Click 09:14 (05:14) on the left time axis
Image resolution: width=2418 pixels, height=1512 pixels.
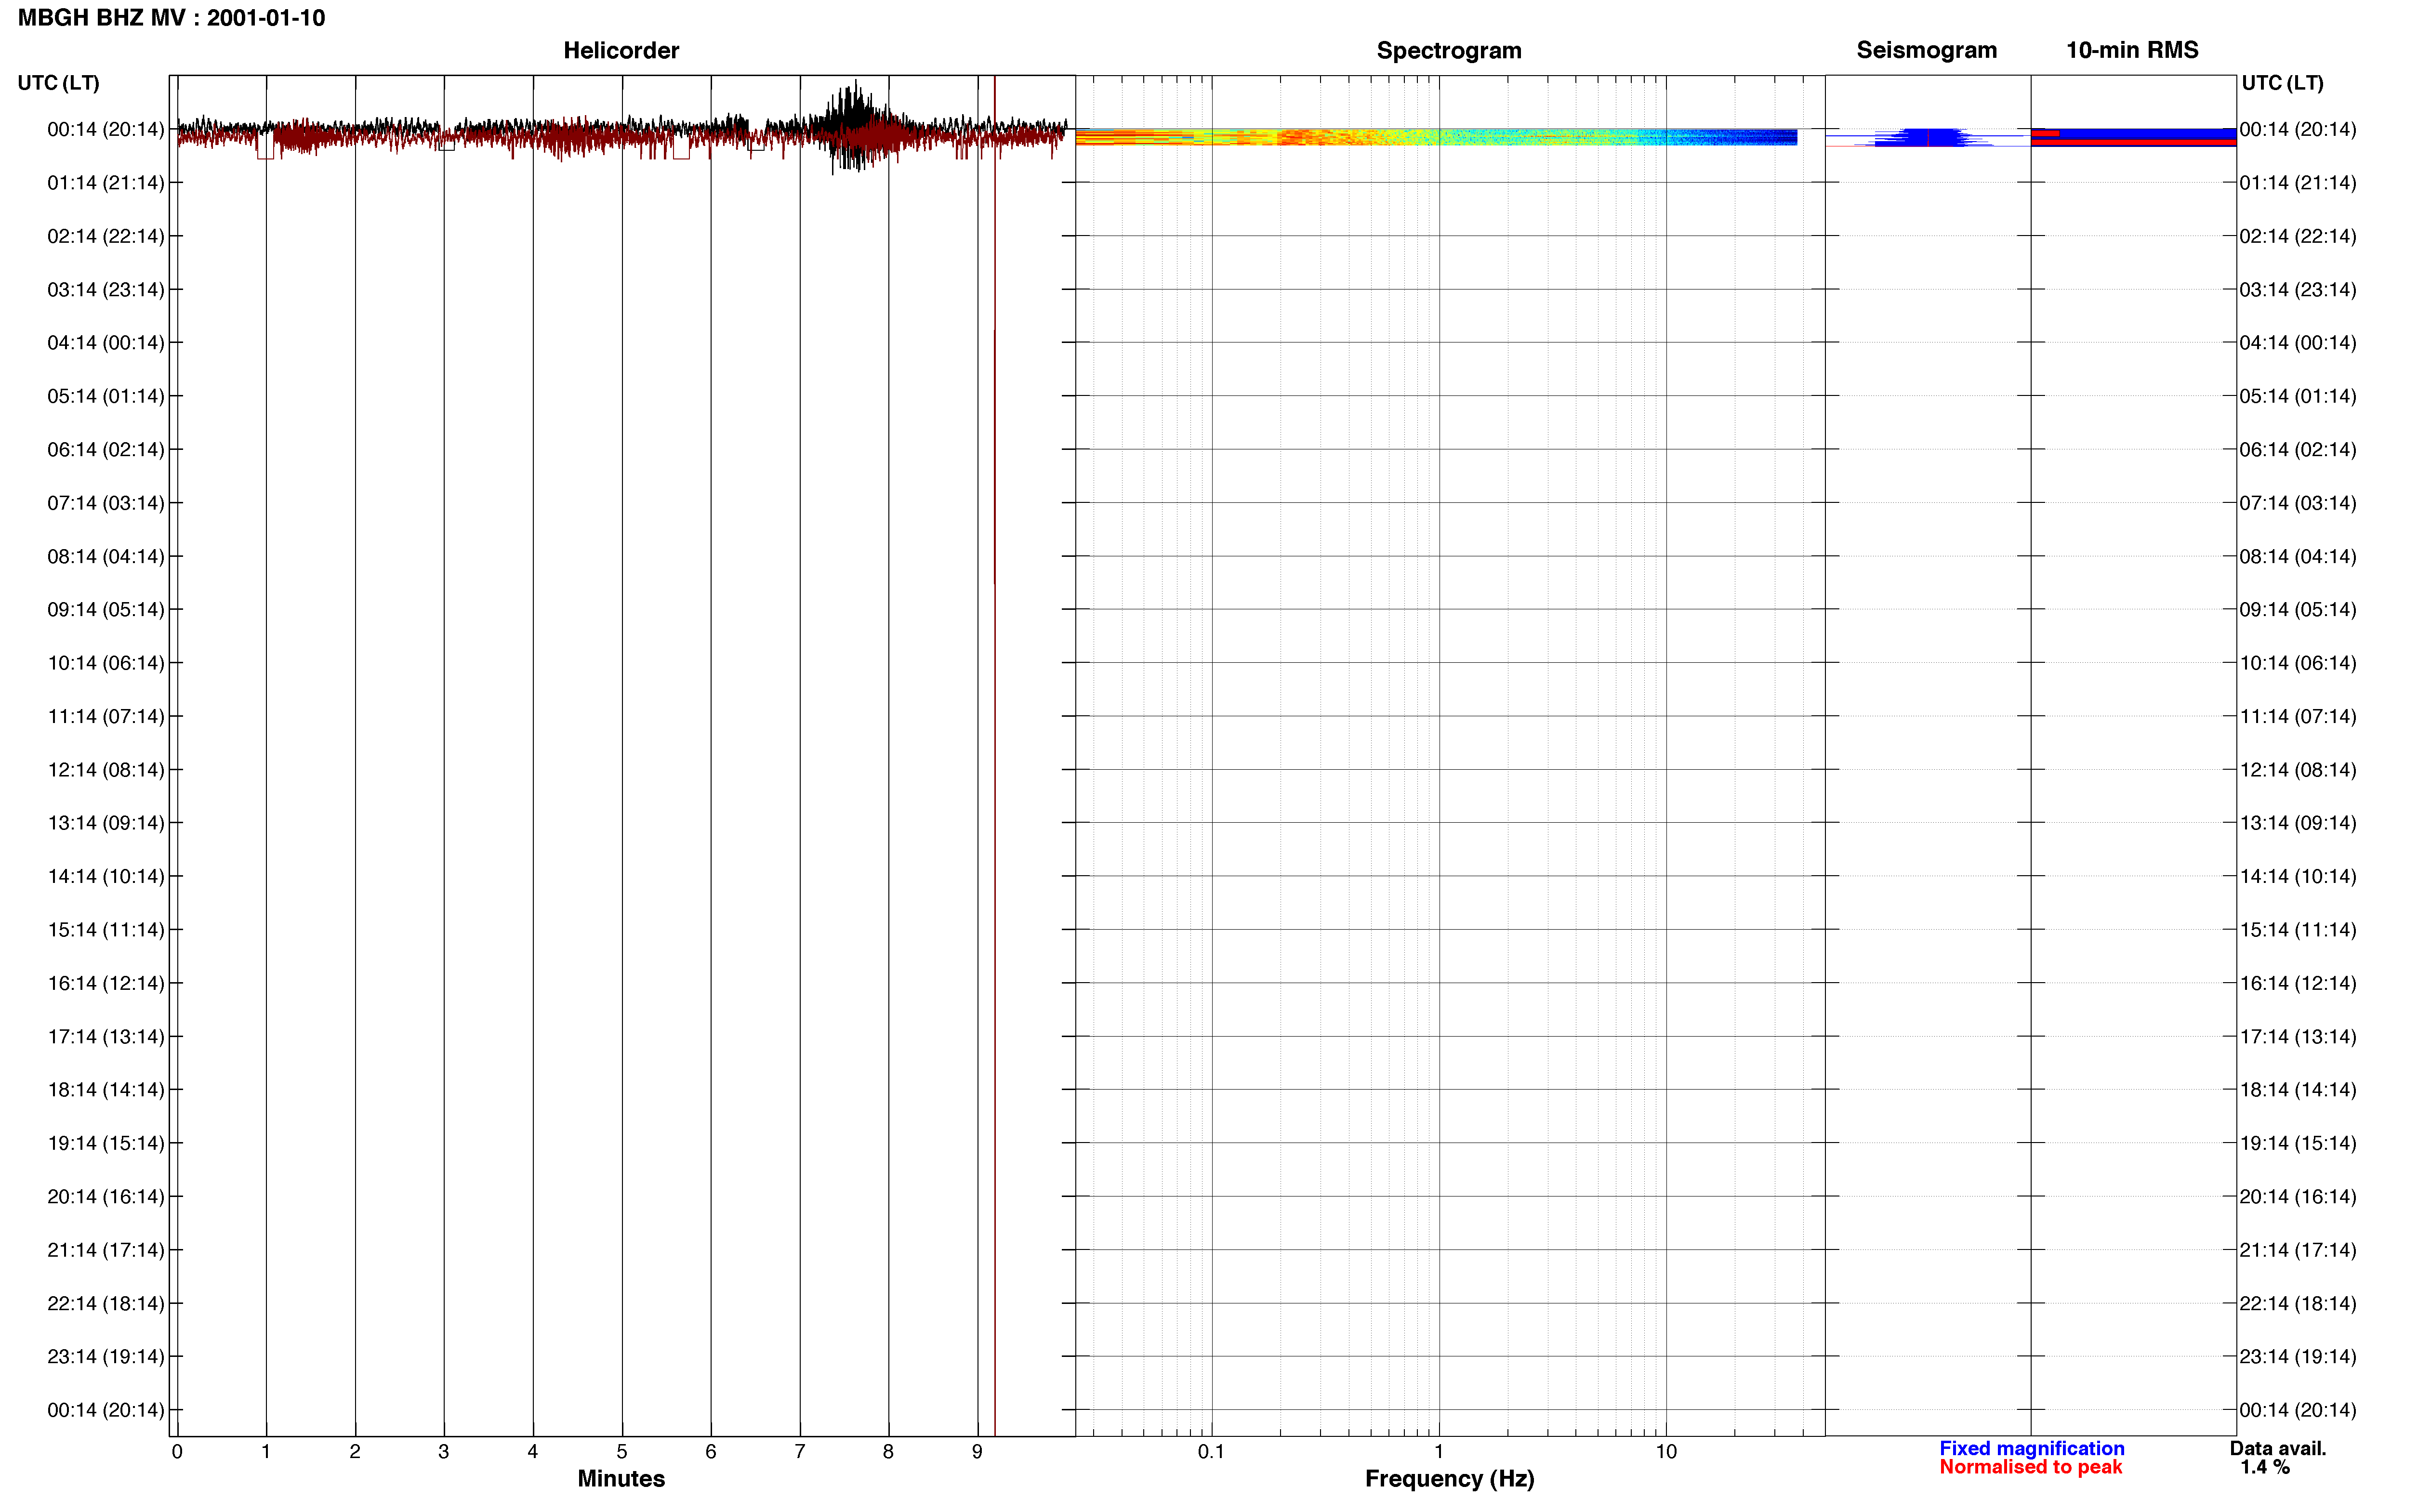click(x=105, y=610)
